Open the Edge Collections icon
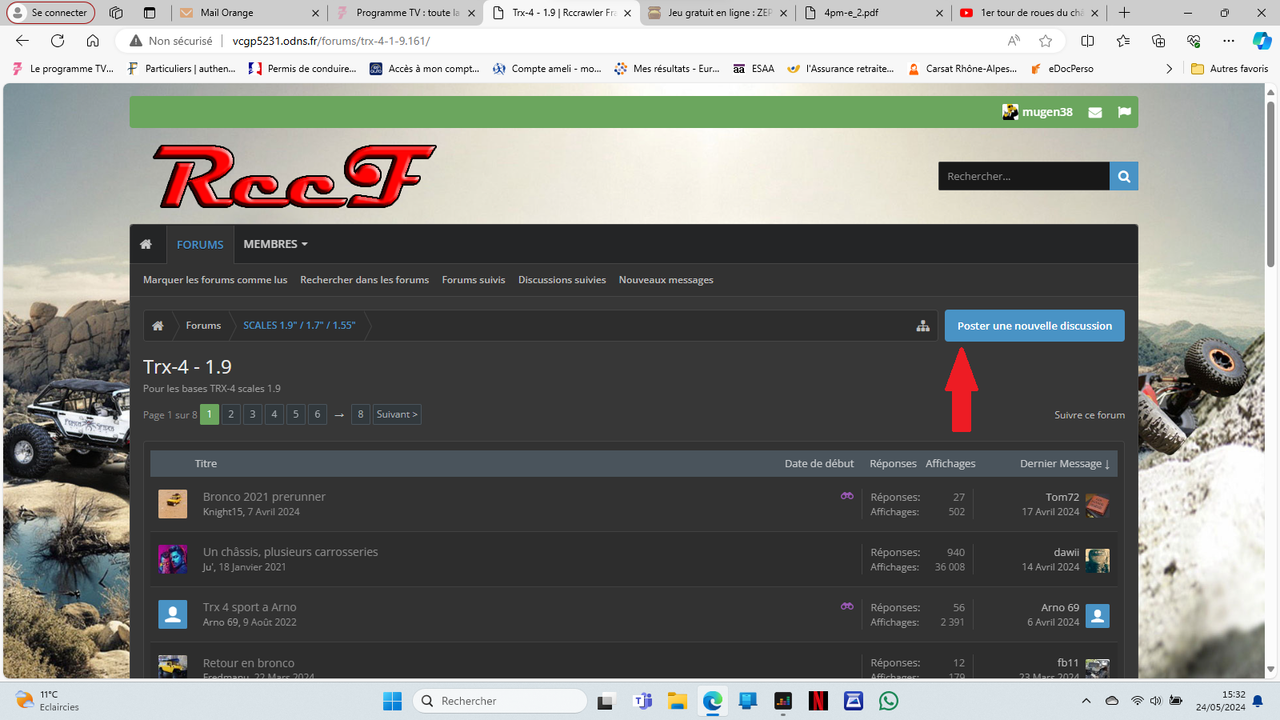 click(1158, 41)
